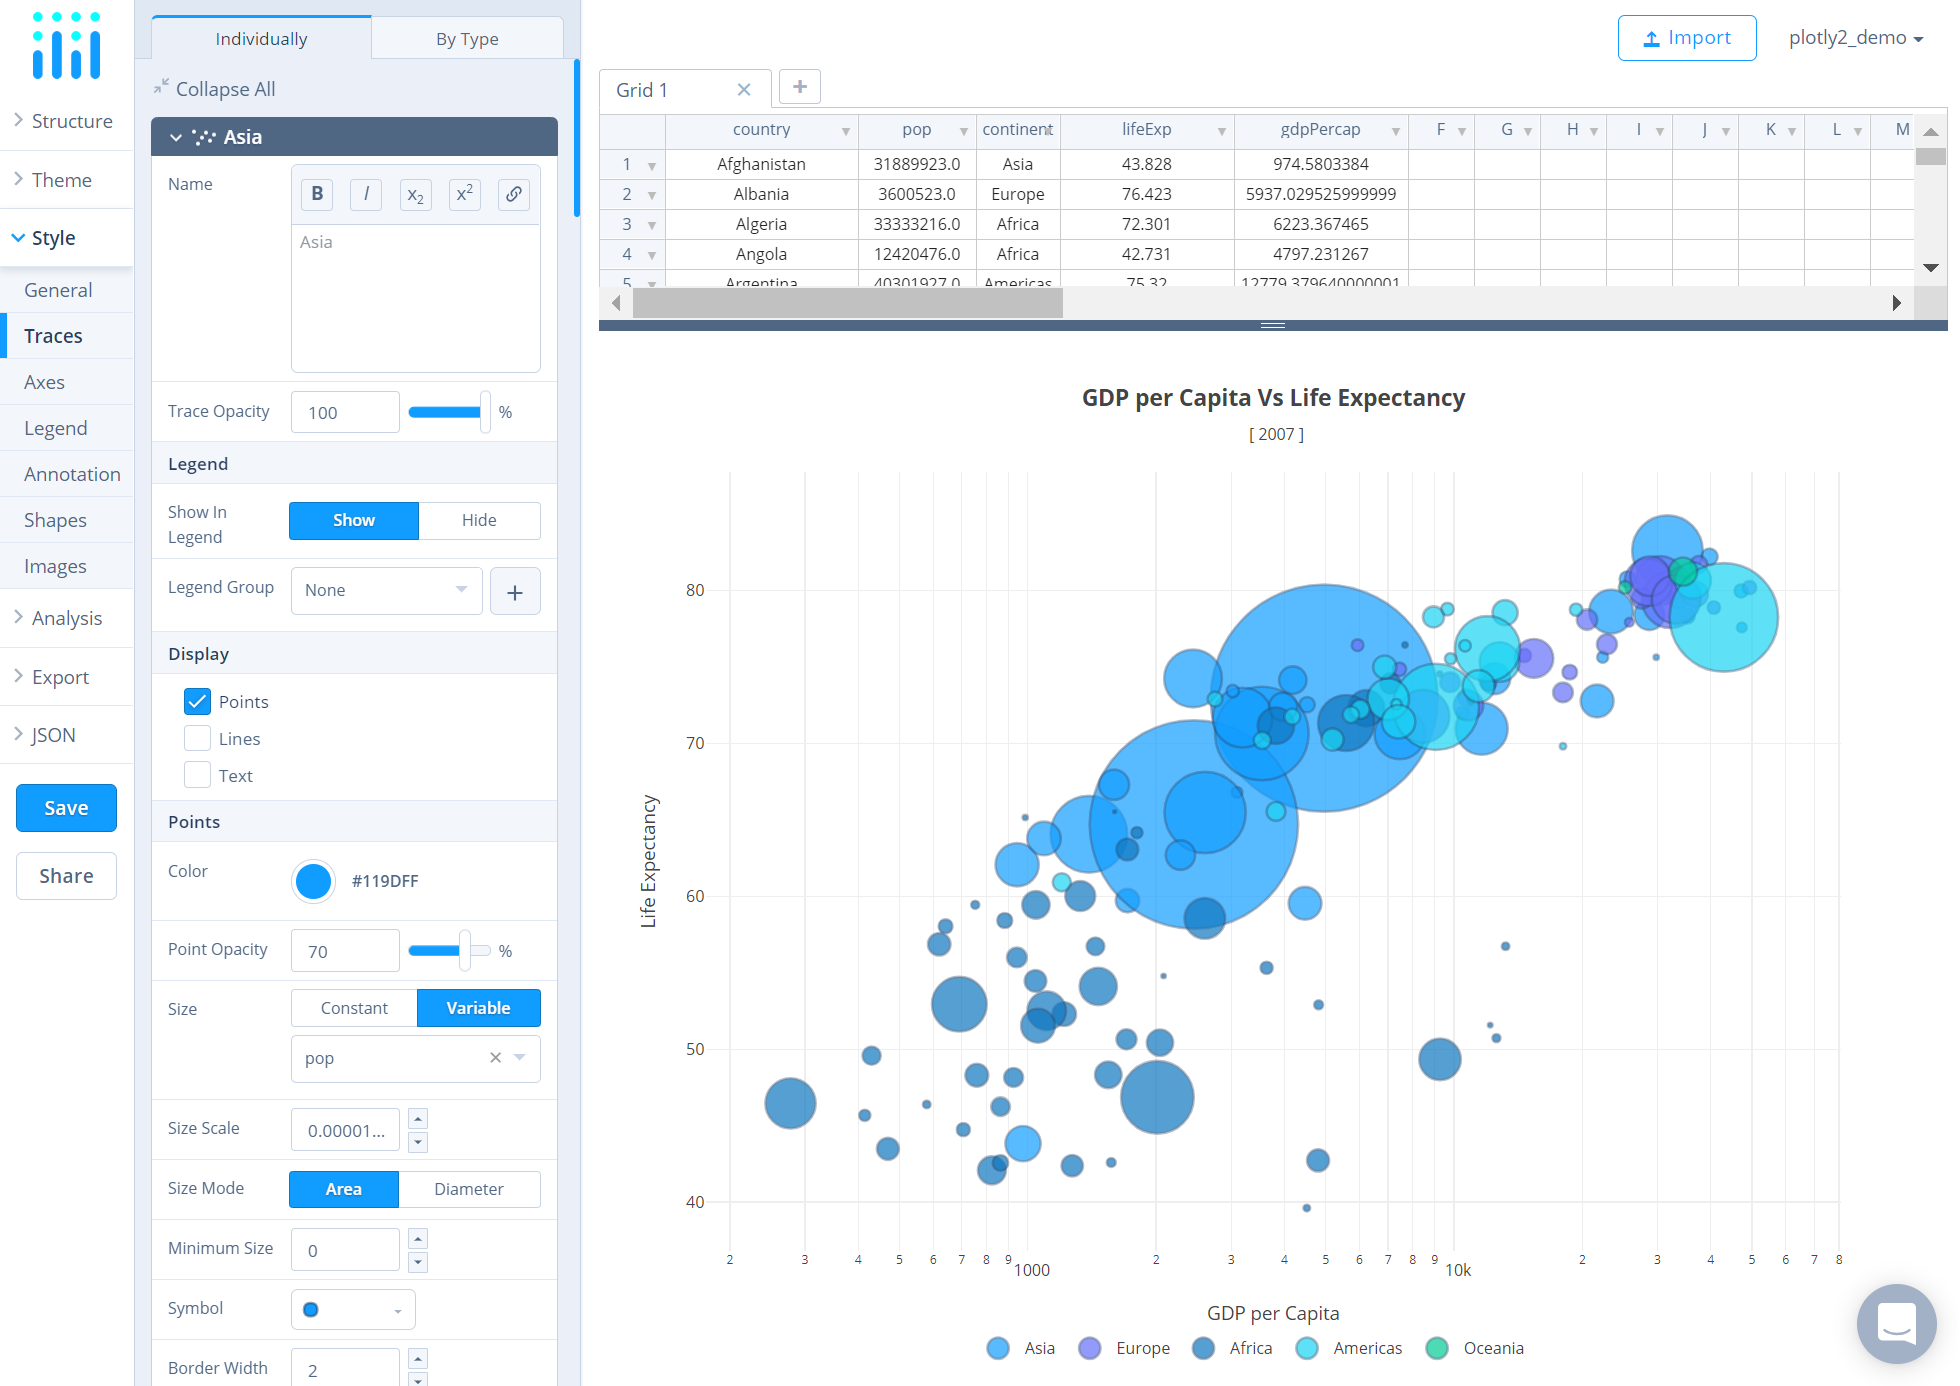The image size is (1960, 1386).
Task: Increase the Minimum Size value
Action: point(418,1239)
